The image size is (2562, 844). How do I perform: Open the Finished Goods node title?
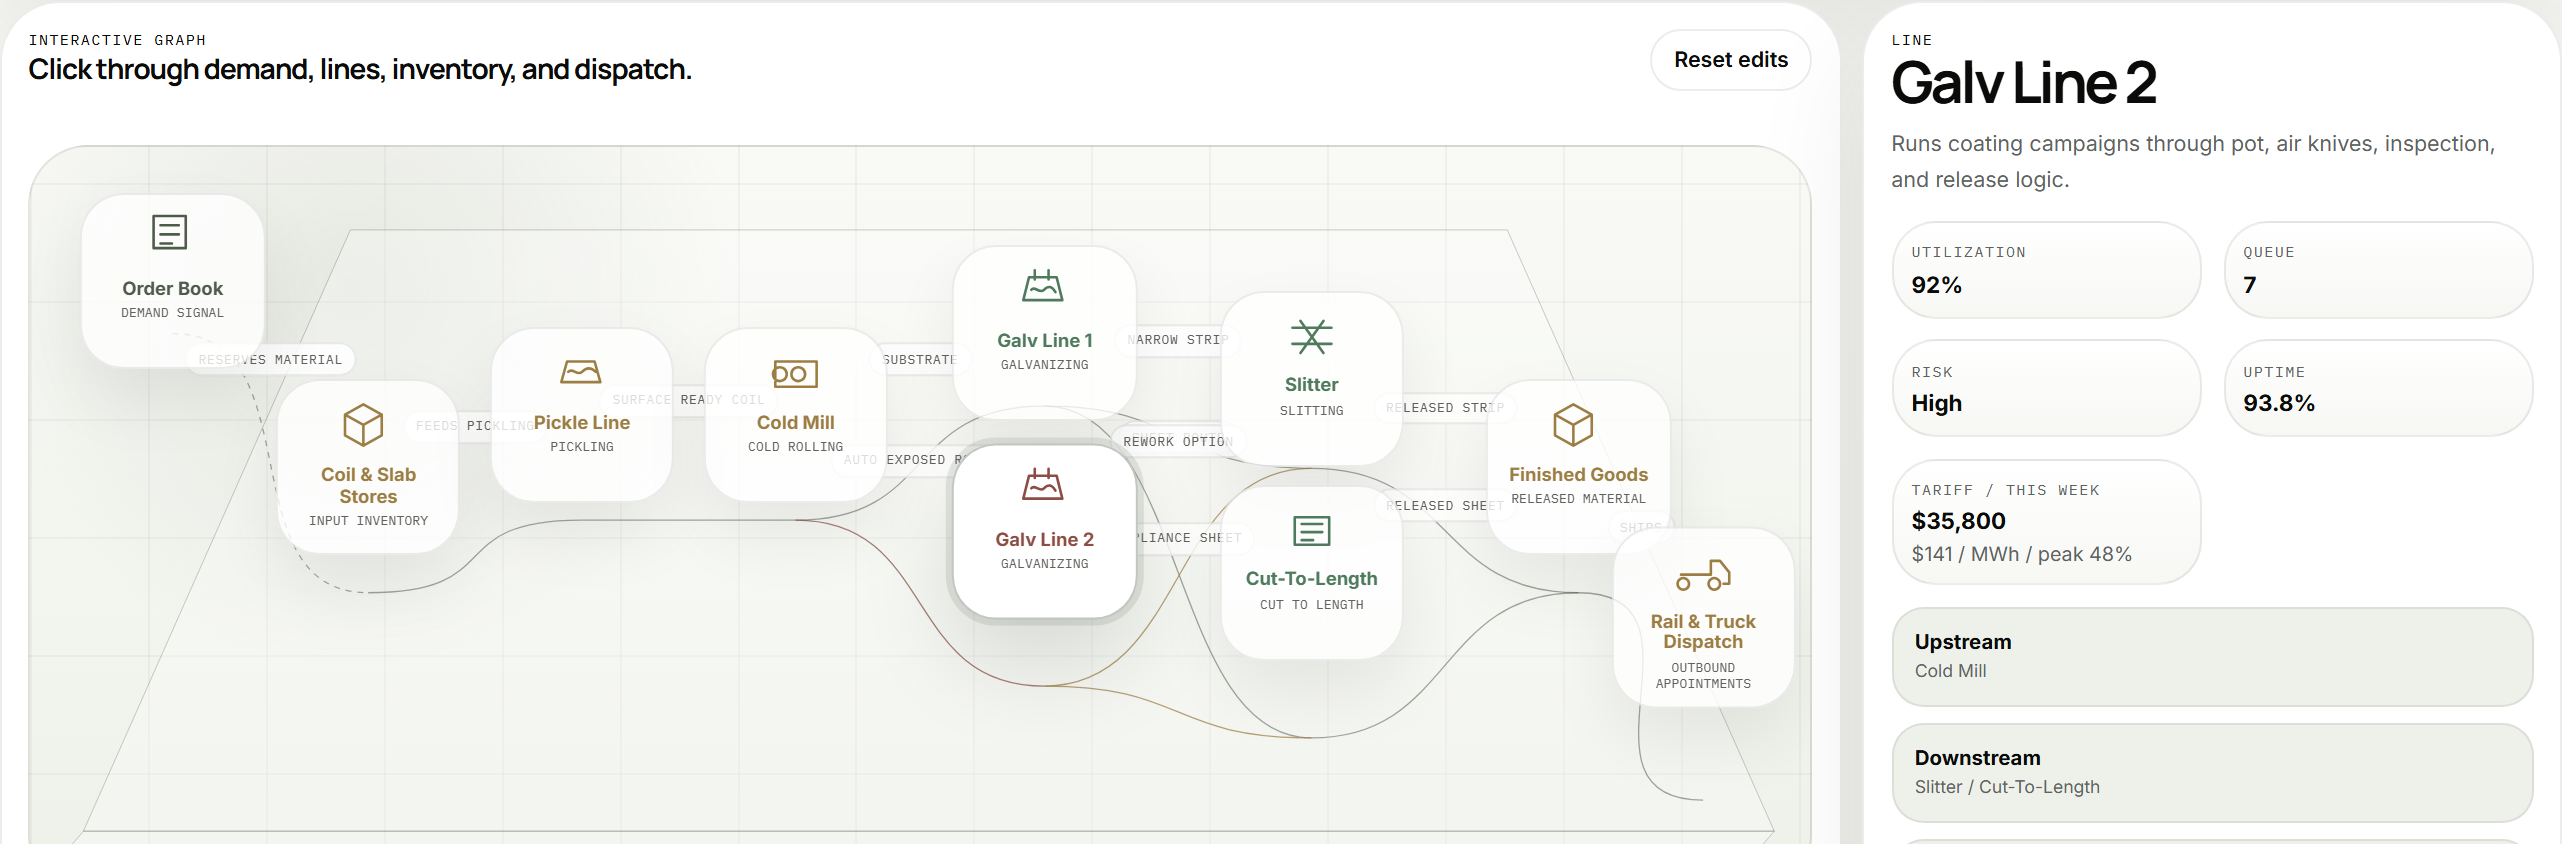[1578, 474]
